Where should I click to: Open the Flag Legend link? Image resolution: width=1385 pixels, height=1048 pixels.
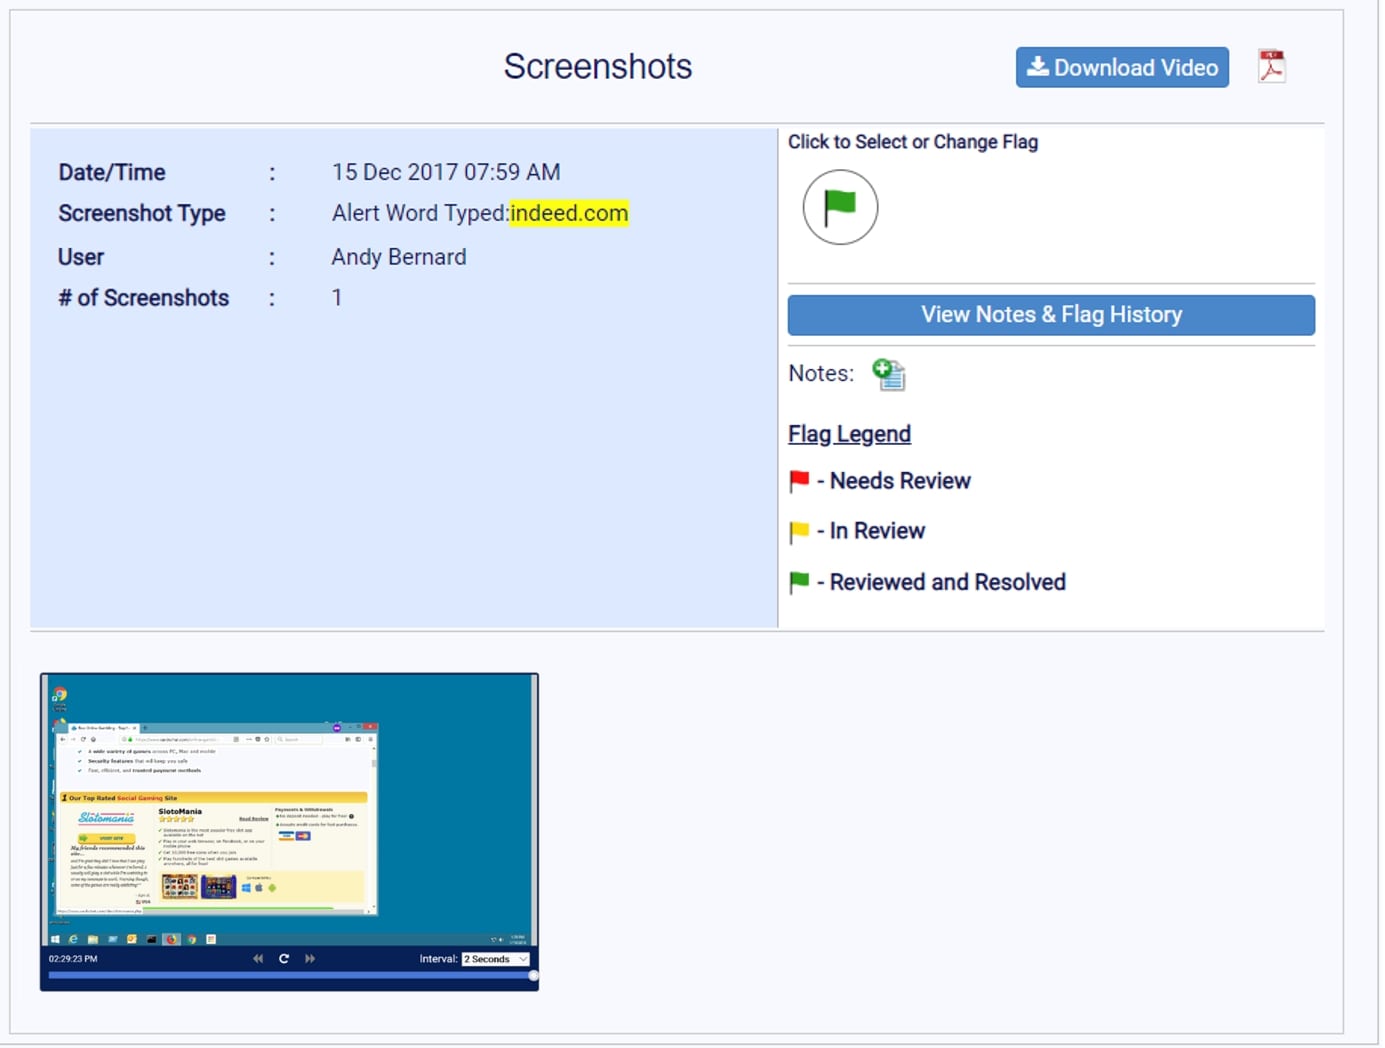tap(849, 434)
